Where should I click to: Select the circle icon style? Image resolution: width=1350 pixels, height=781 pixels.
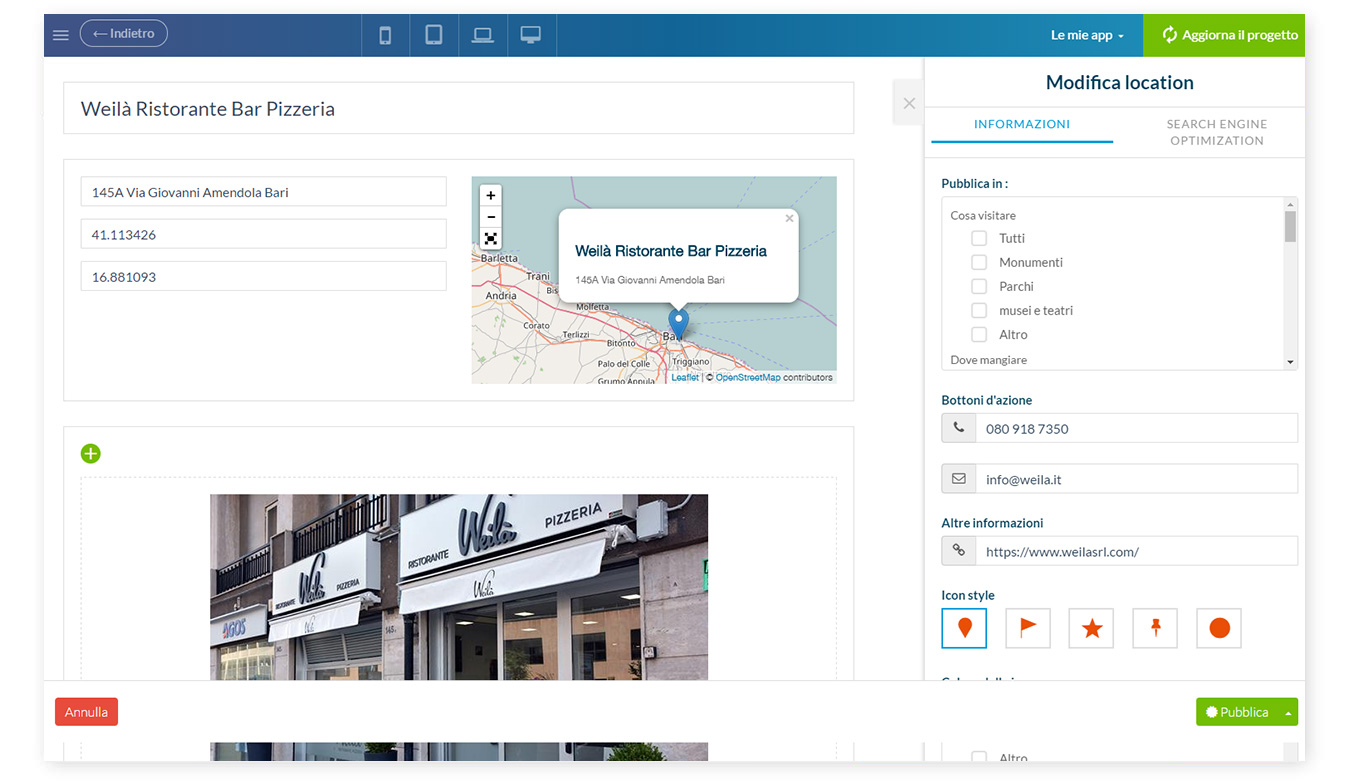click(1219, 628)
